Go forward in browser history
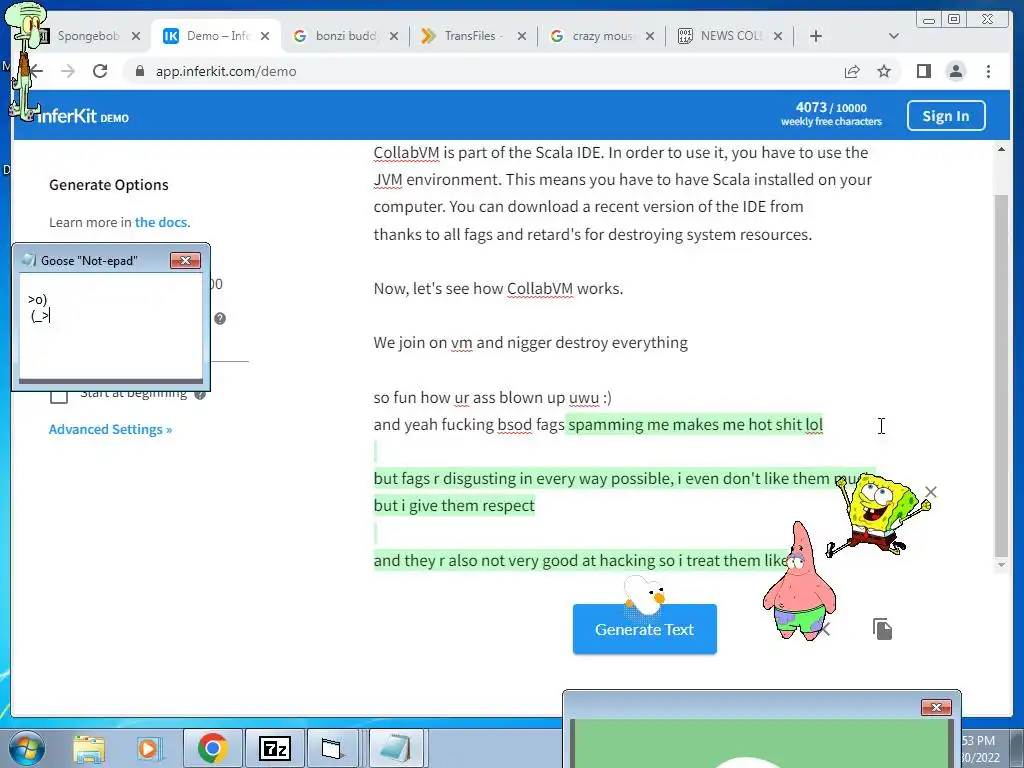The width and height of the screenshot is (1024, 768). pos(68,71)
